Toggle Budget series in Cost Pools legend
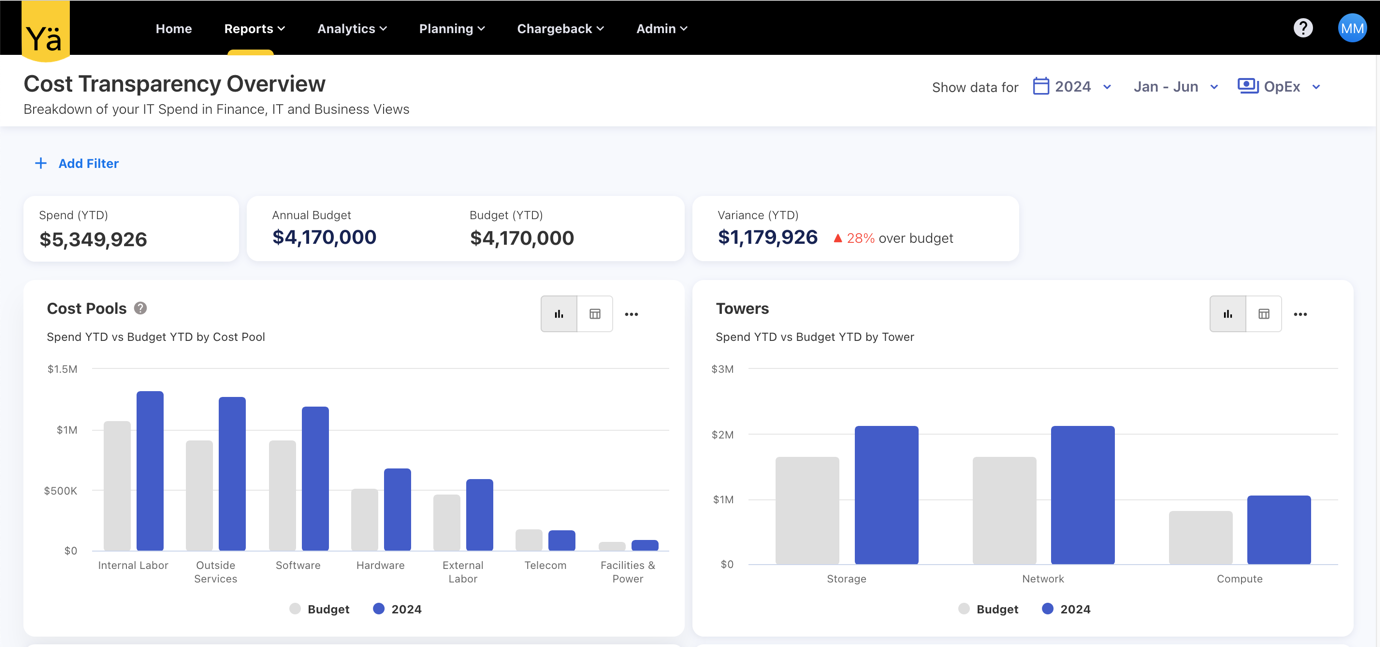 coord(320,609)
